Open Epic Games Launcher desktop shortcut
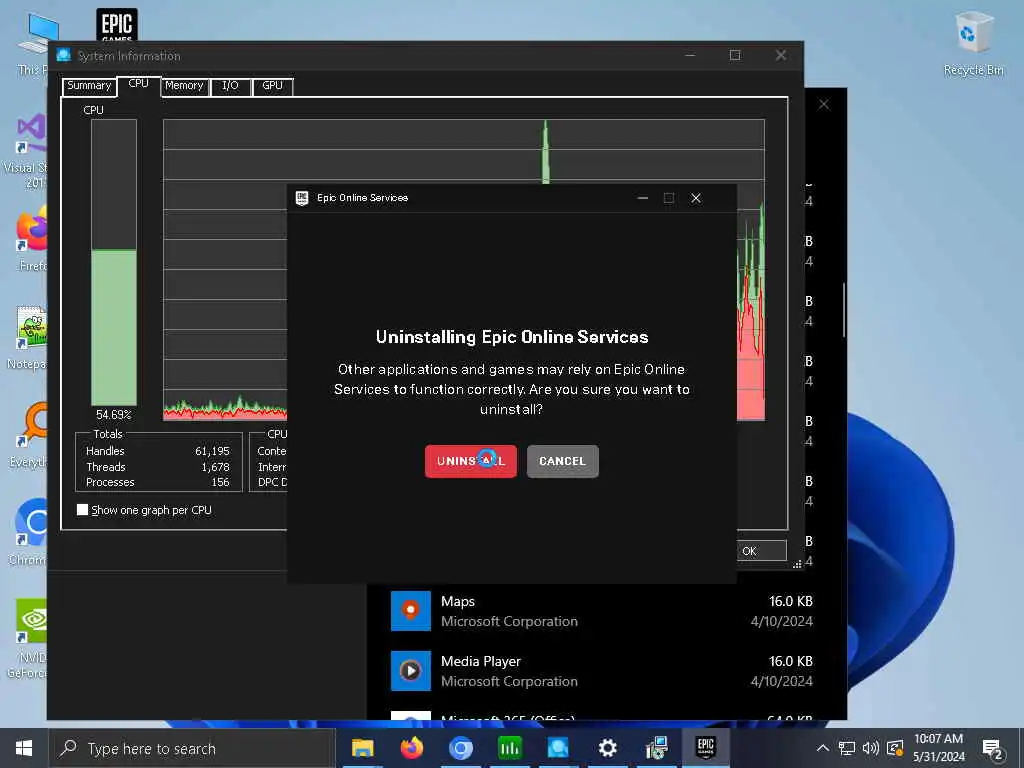This screenshot has height=768, width=1024. coord(117,25)
